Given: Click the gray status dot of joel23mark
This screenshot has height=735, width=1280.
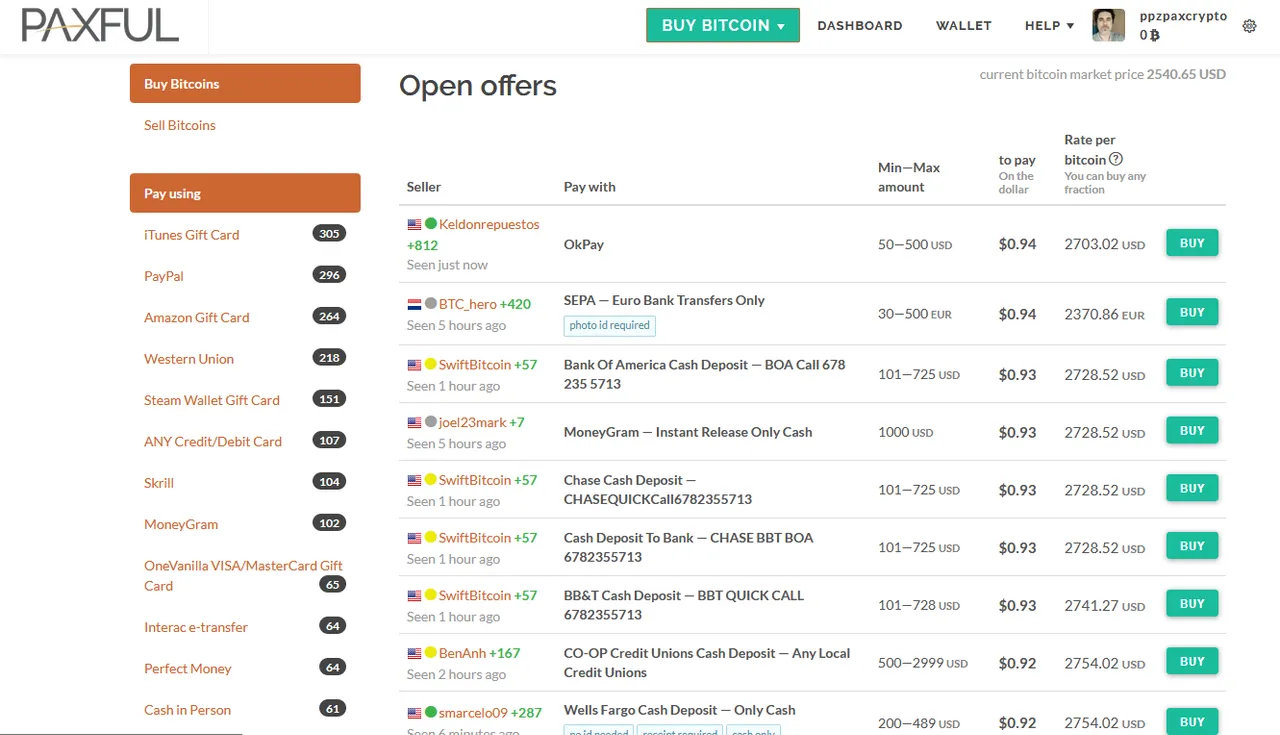Looking at the screenshot, I should coord(431,422).
